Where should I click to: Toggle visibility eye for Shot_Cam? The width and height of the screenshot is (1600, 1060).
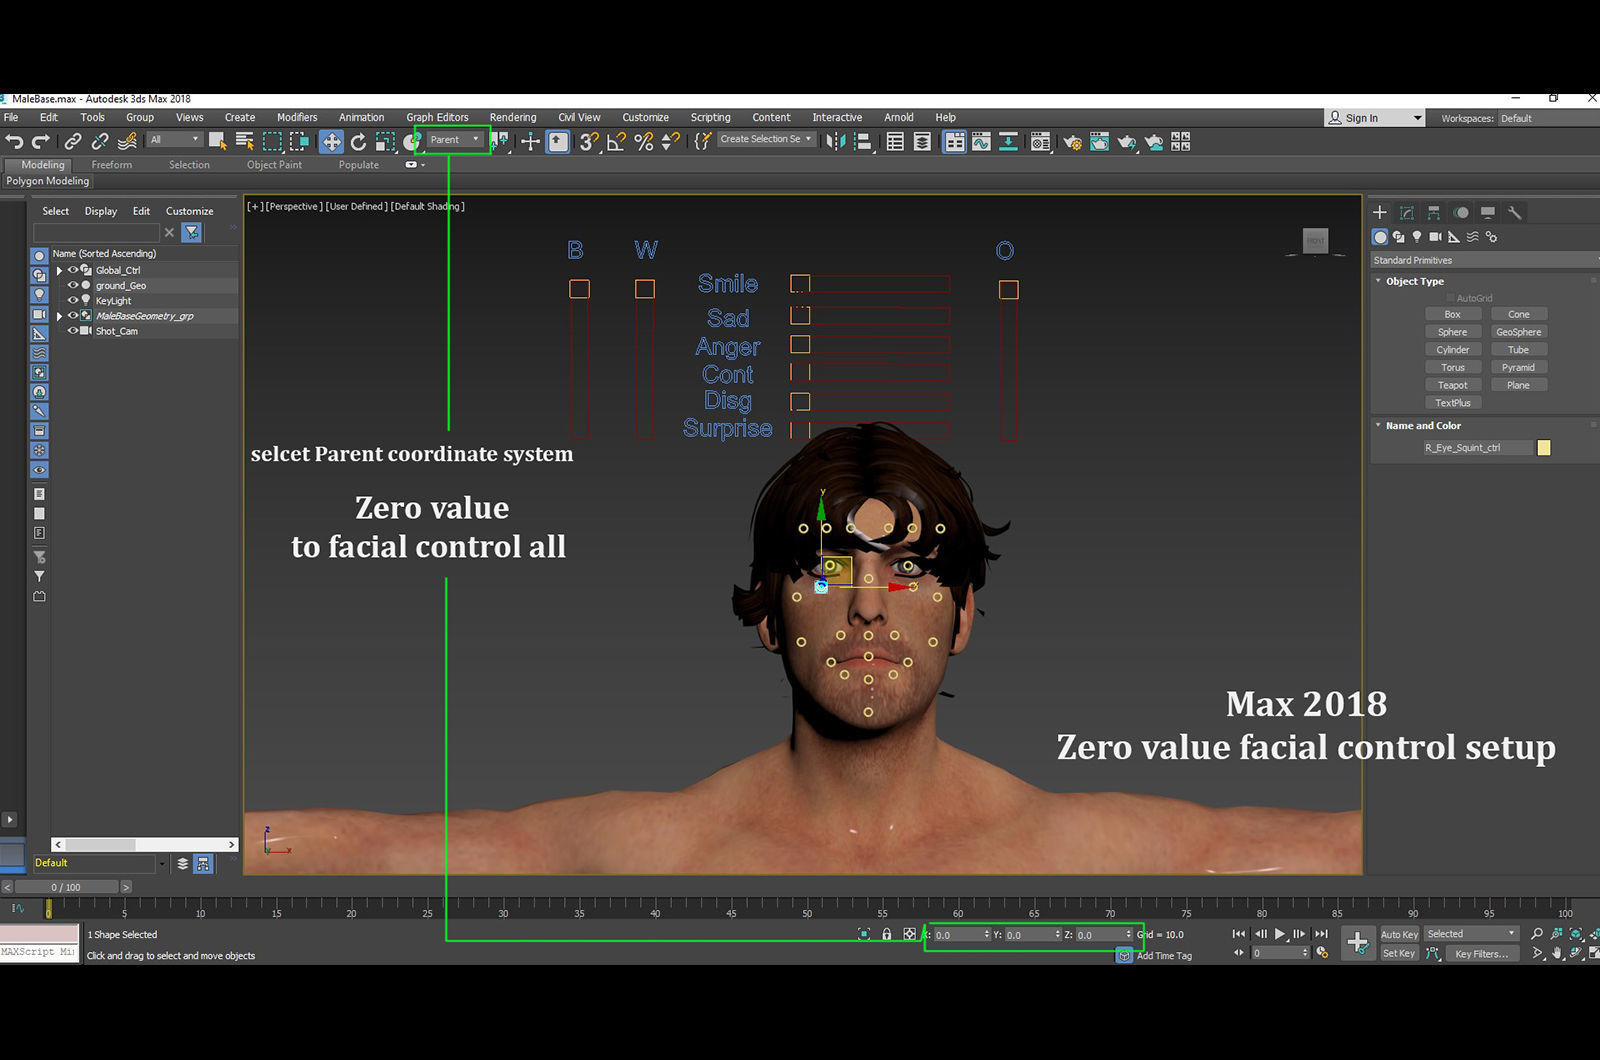point(72,331)
